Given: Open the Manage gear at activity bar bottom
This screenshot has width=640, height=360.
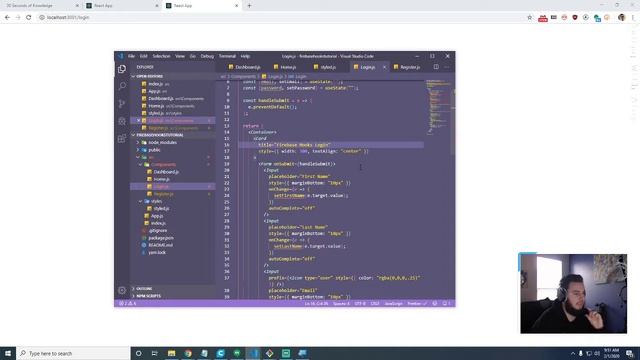Looking at the screenshot, I should (122, 290).
